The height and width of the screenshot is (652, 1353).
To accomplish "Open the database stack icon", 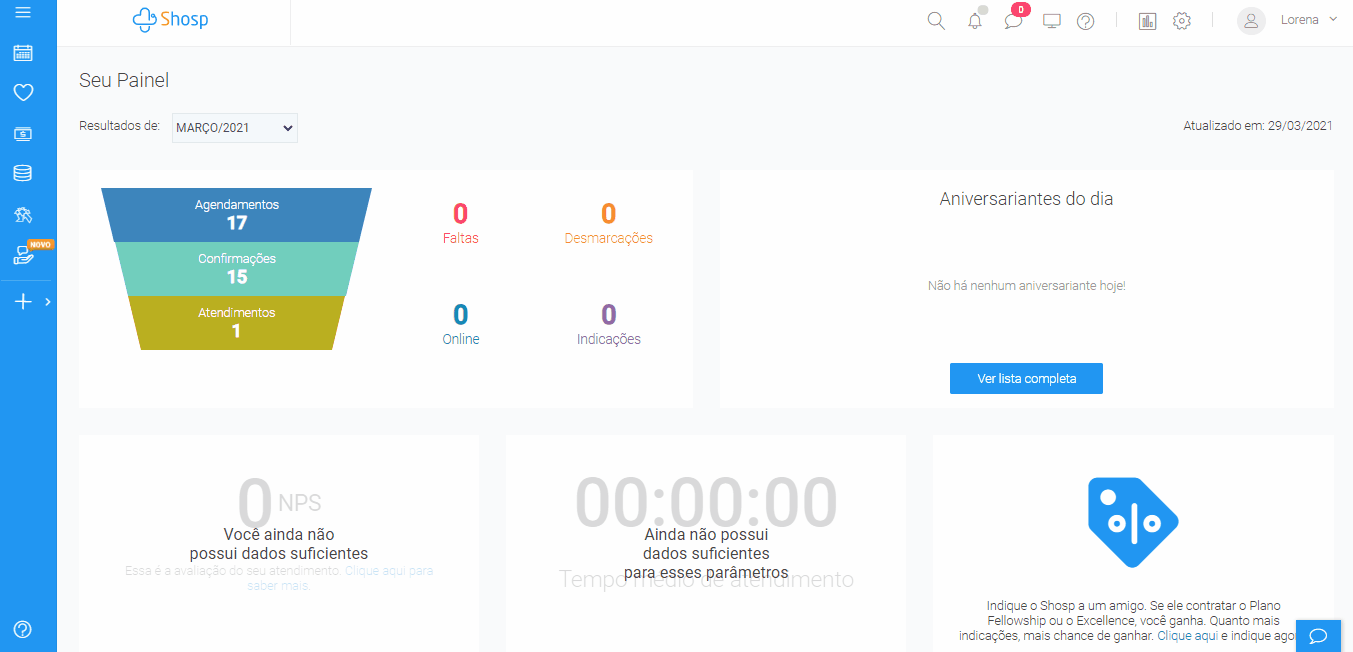I will (x=23, y=173).
